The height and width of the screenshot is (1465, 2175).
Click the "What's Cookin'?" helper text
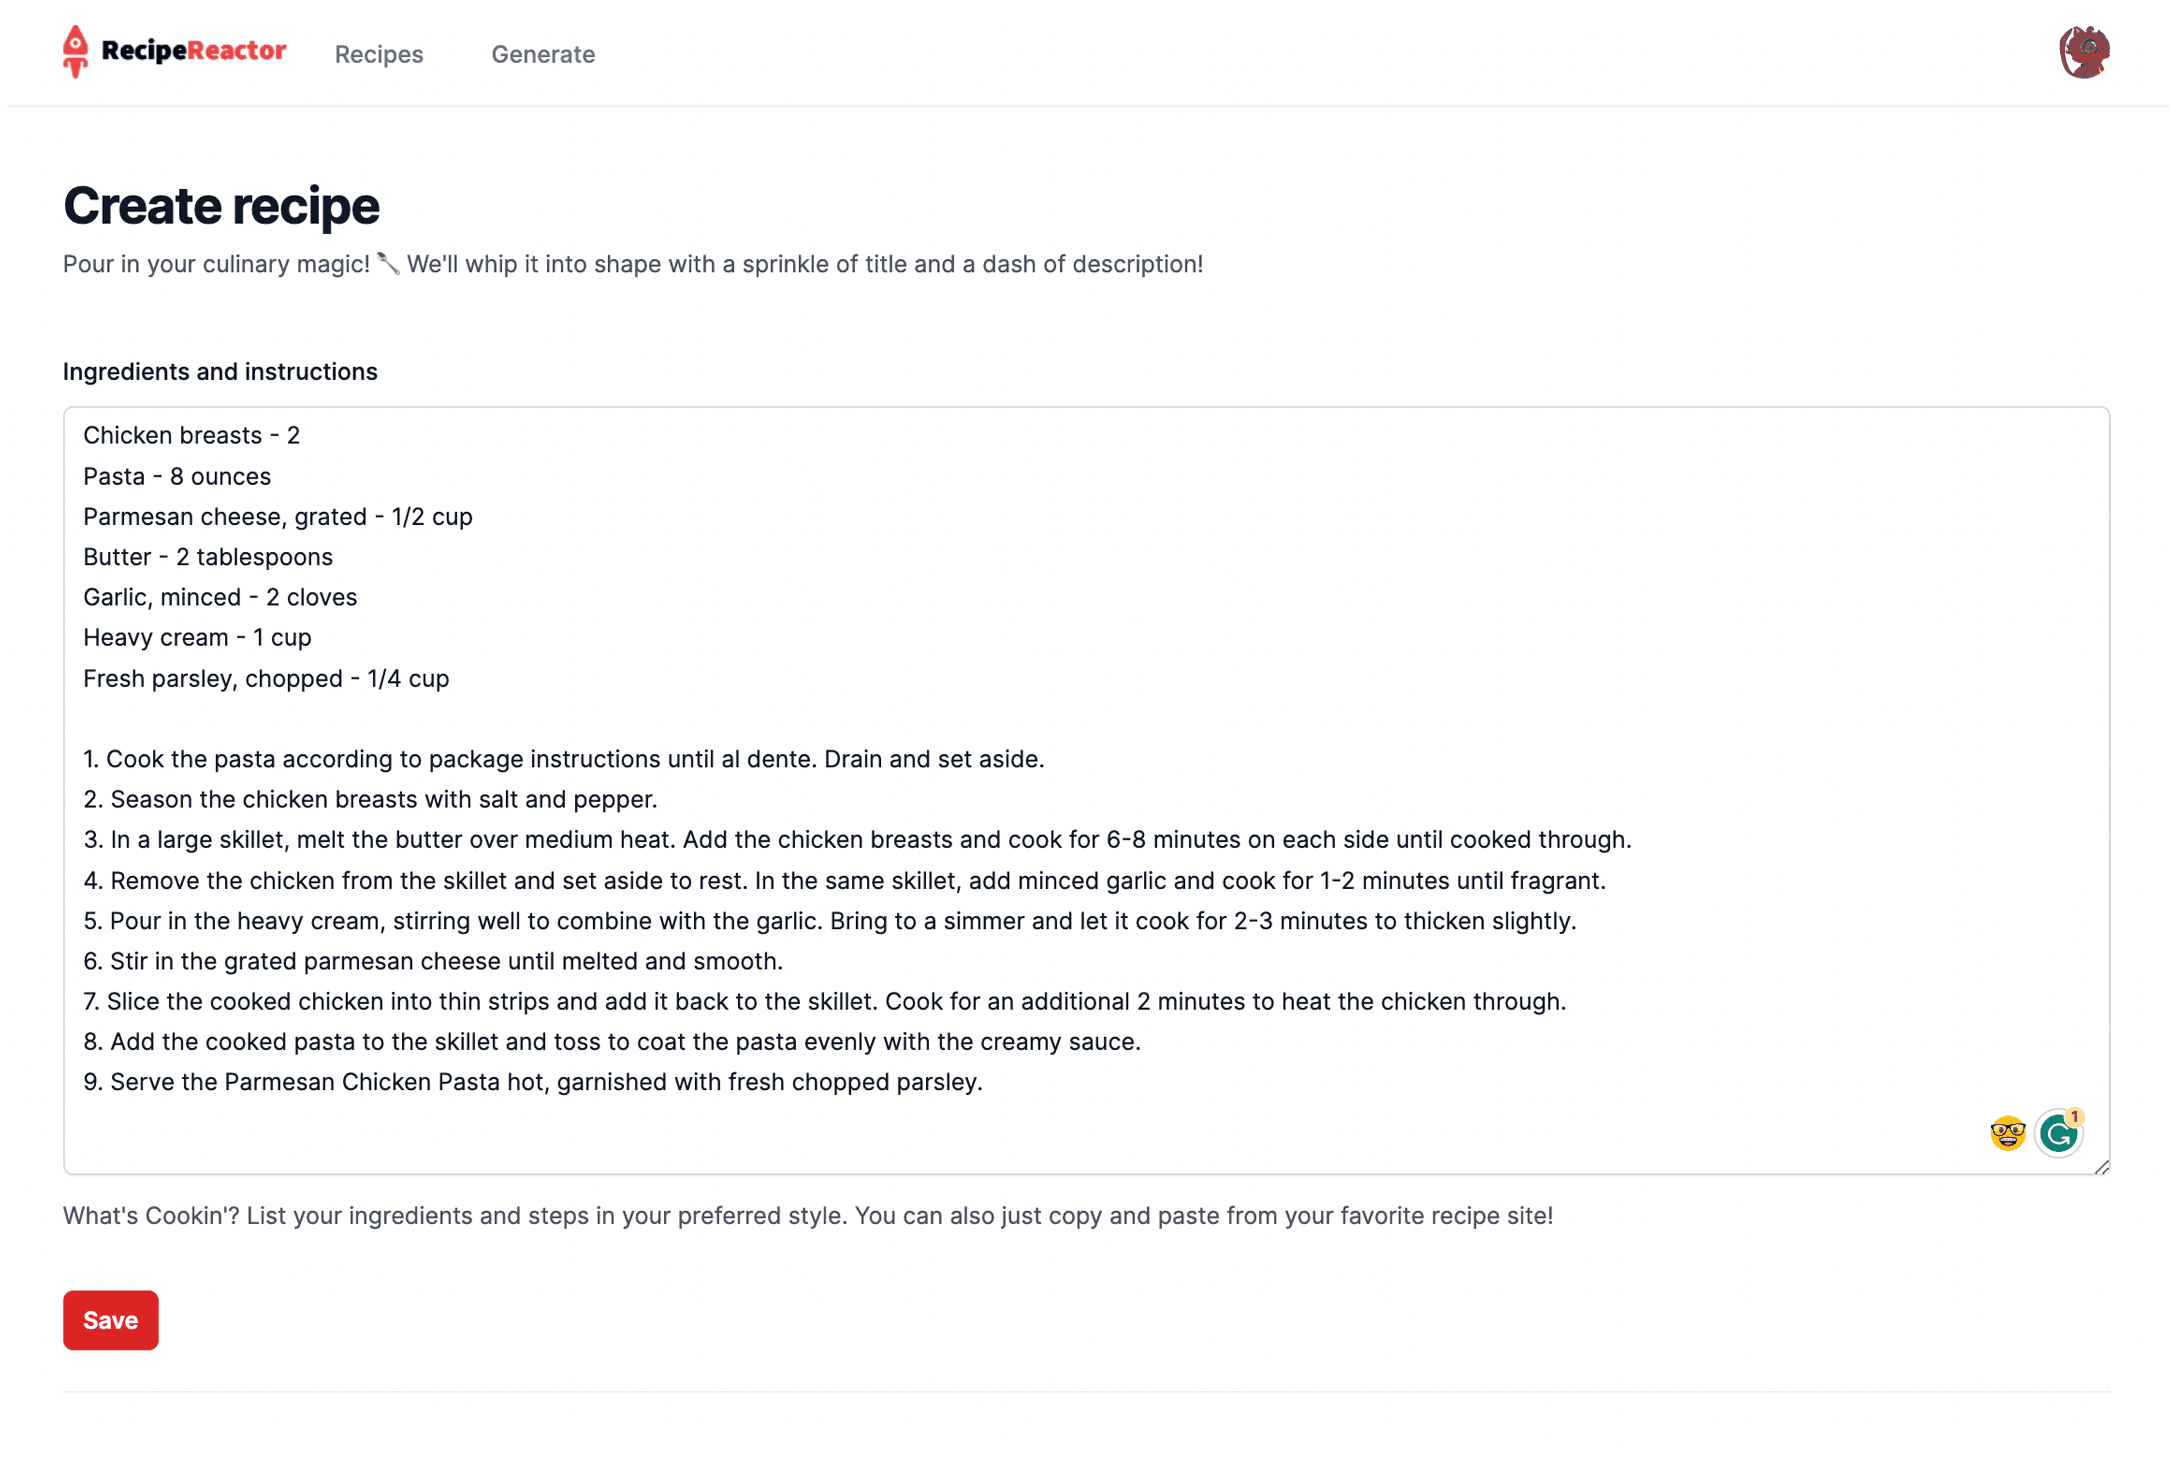[x=807, y=1216]
